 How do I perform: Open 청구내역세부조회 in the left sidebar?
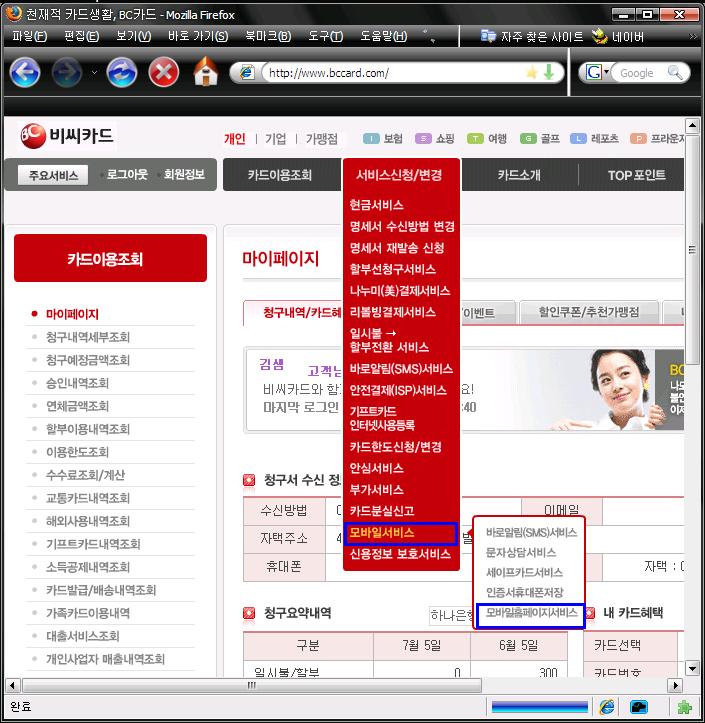[88, 337]
